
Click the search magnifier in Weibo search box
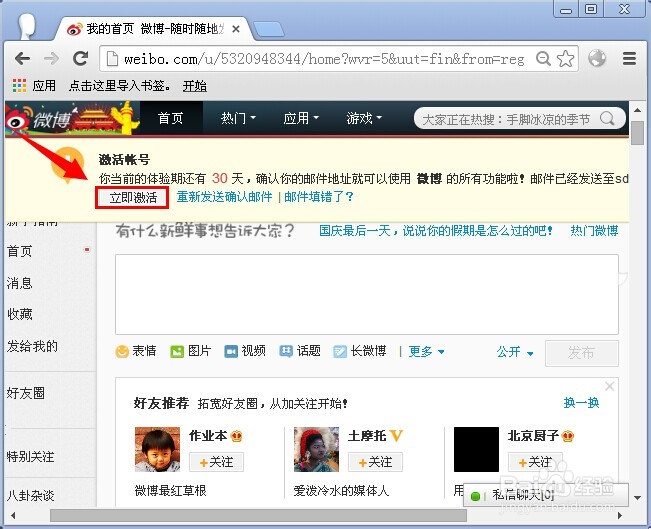click(607, 119)
